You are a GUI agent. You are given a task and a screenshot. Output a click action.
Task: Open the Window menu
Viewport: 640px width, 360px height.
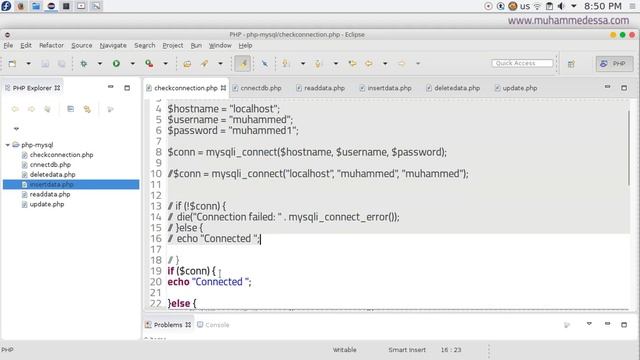point(220,45)
